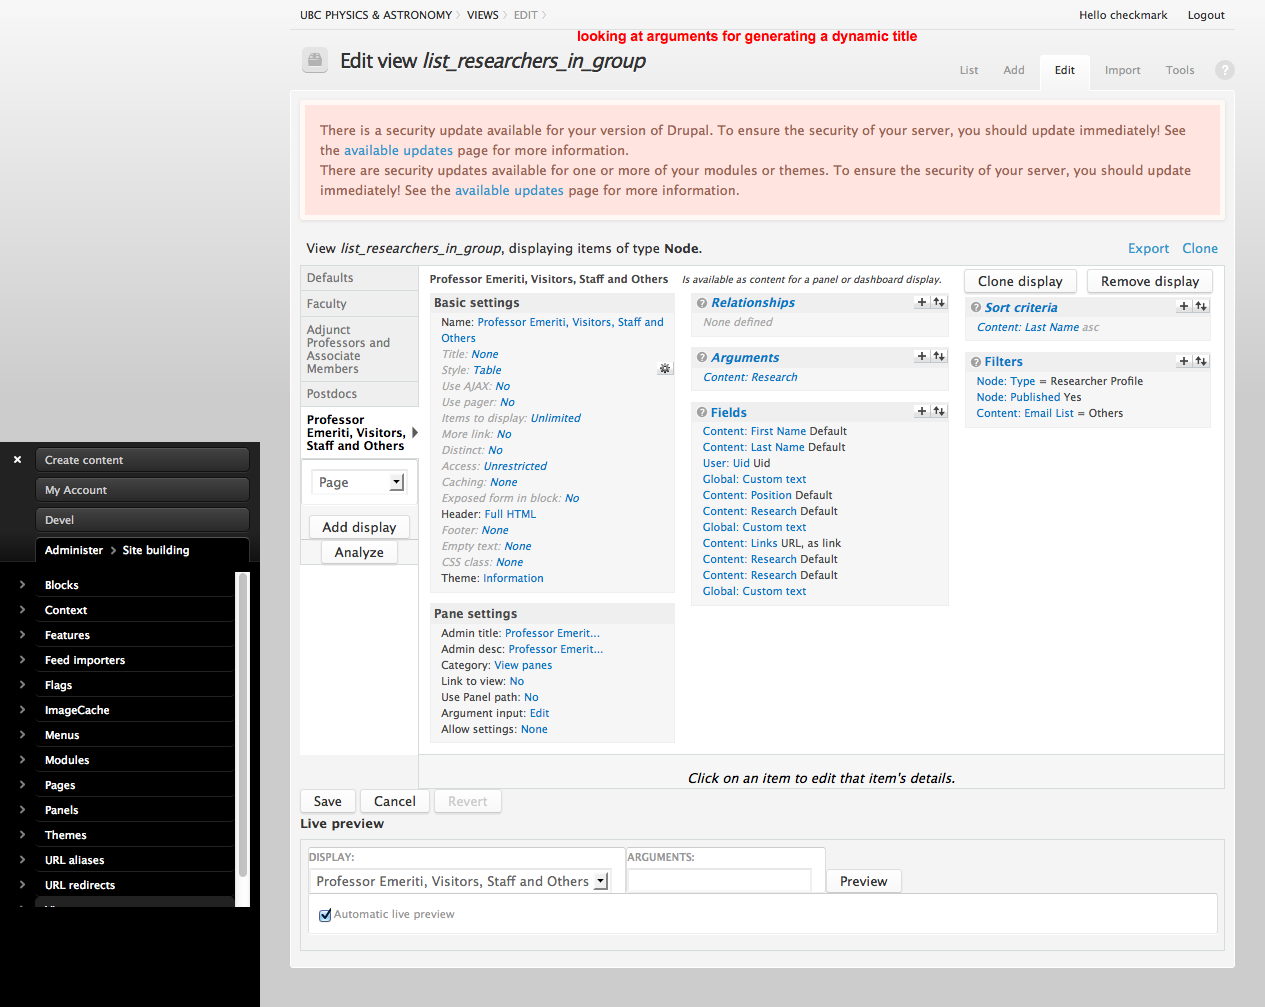Screen dimensions: 1265x1007
Task: Rearrange sort criteria using arrows icon
Action: (1201, 307)
